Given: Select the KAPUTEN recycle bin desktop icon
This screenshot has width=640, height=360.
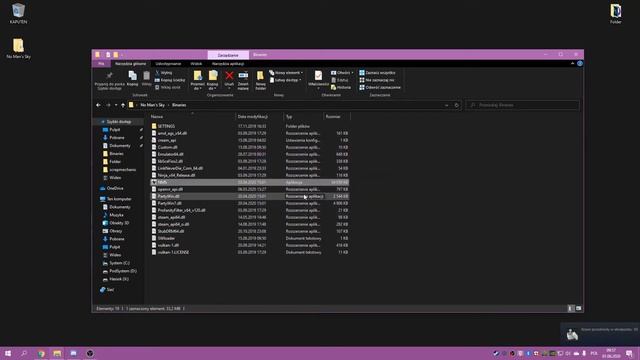Looking at the screenshot, I should pos(18,13).
